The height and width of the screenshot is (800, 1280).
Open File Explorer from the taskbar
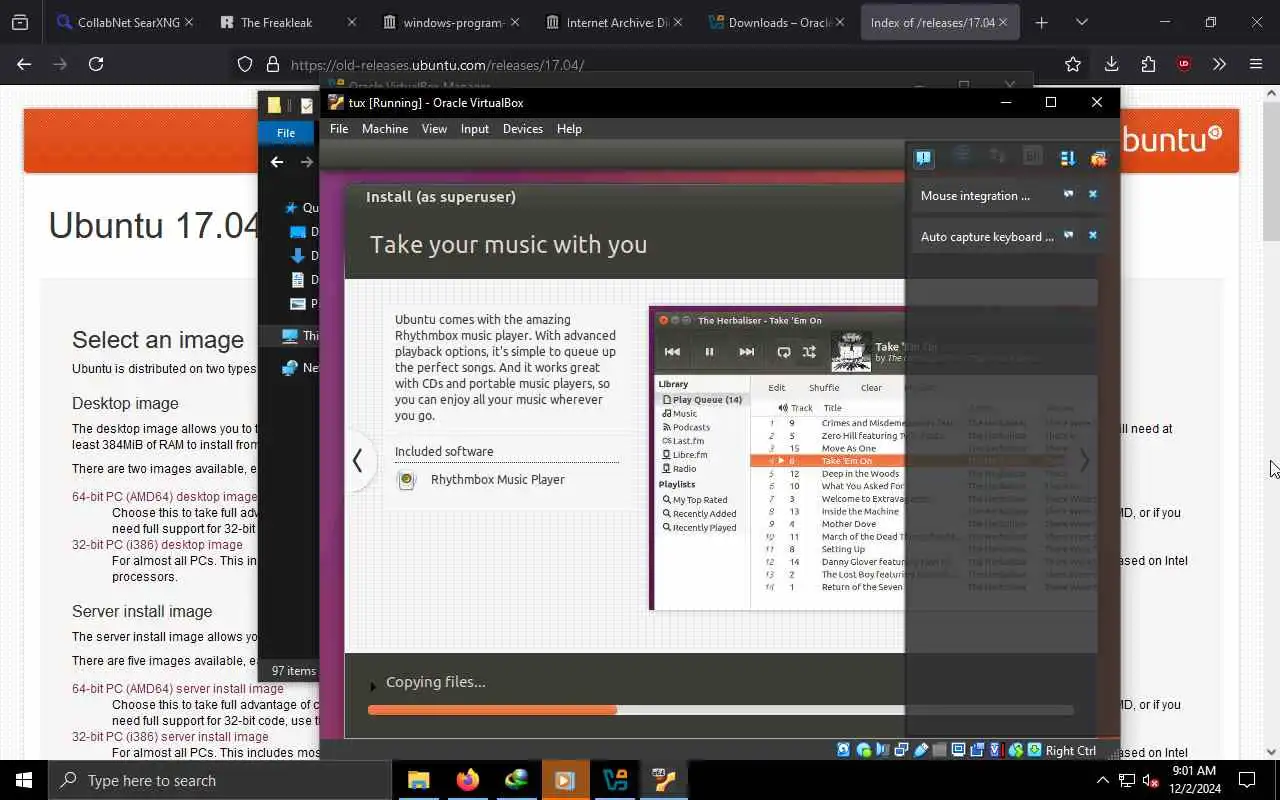[x=418, y=780]
